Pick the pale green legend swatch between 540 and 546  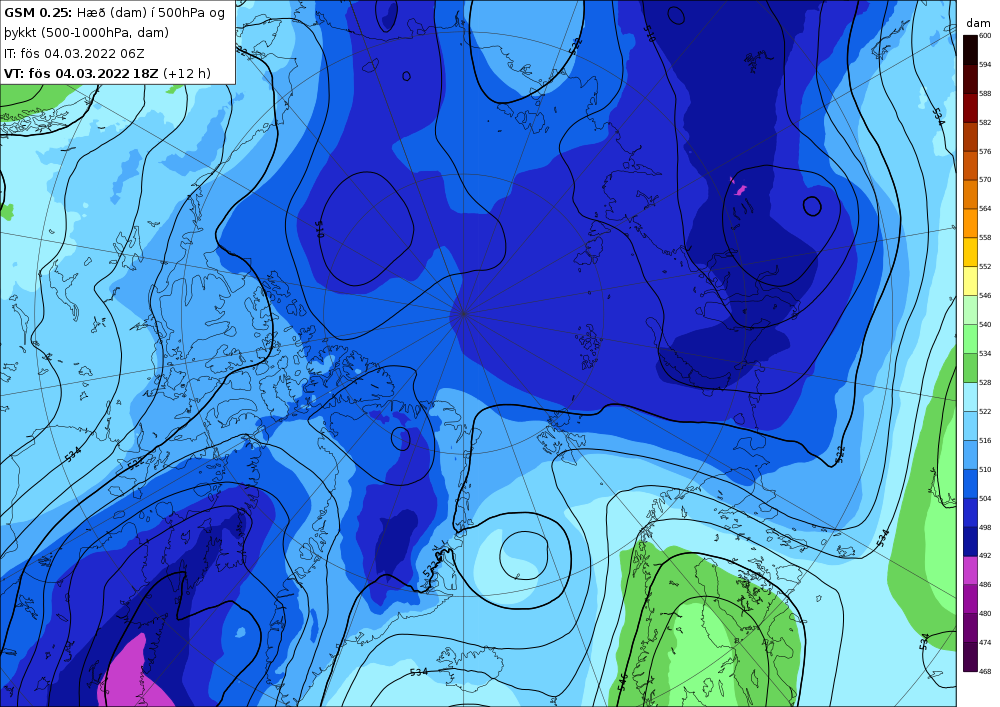coord(970,310)
